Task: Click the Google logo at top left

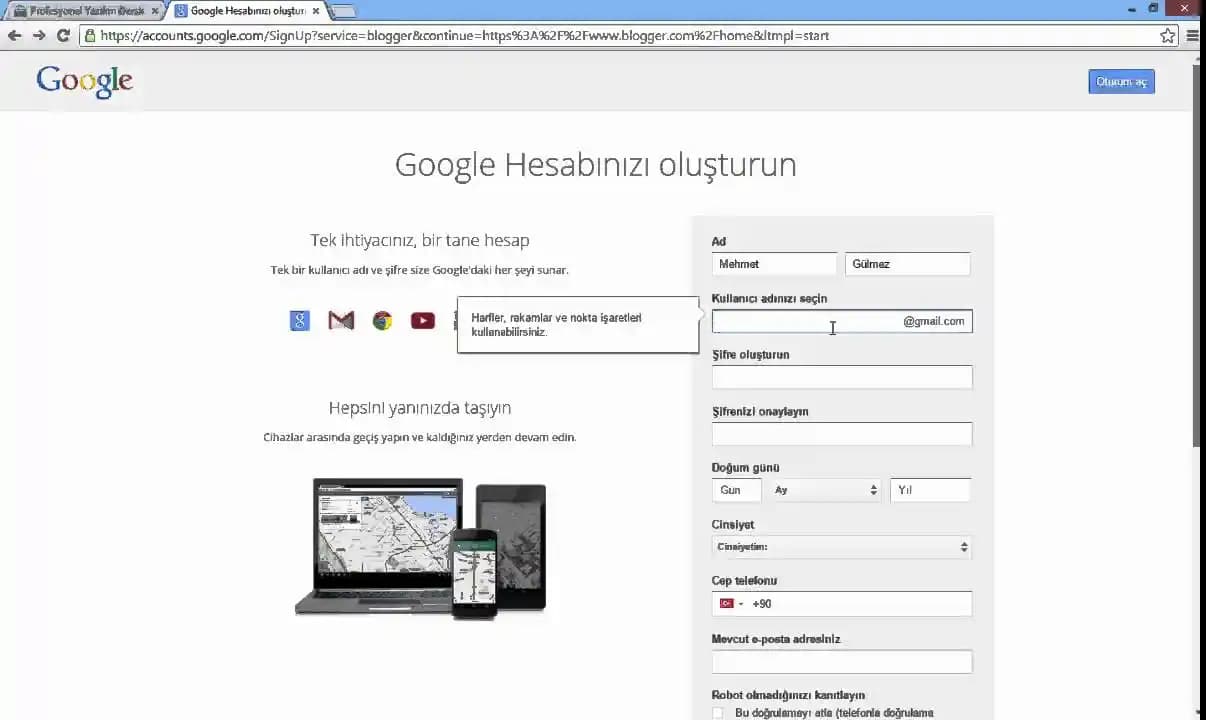Action: (x=84, y=80)
